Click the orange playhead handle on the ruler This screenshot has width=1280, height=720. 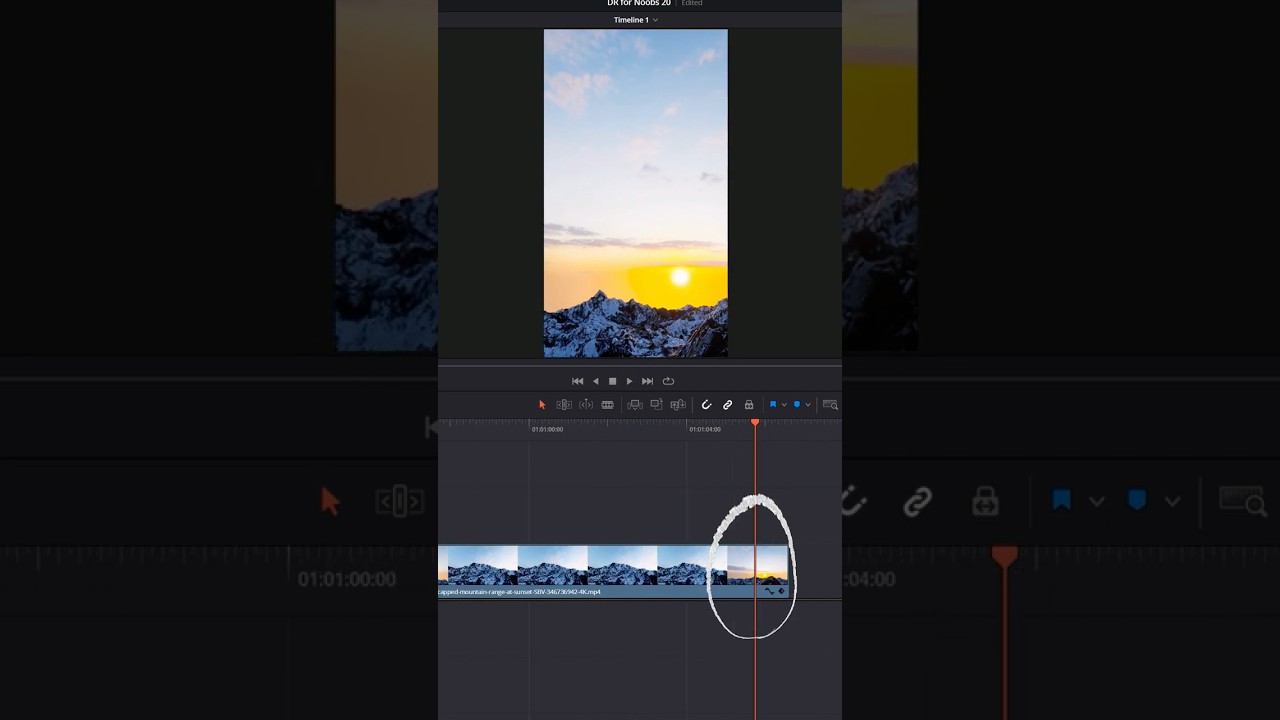coord(755,423)
